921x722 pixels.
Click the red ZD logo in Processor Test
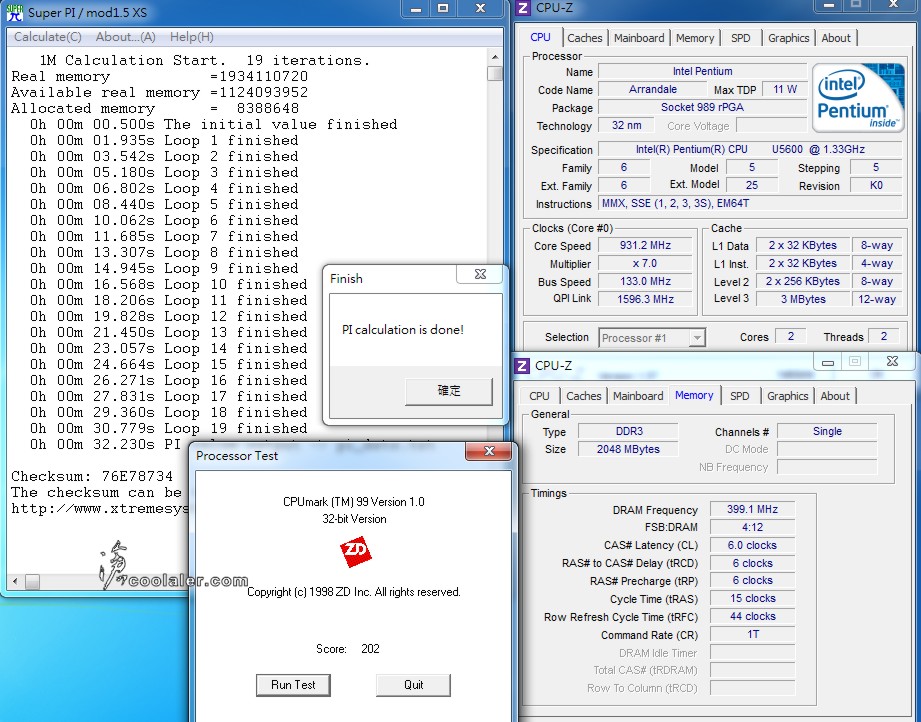[355, 551]
